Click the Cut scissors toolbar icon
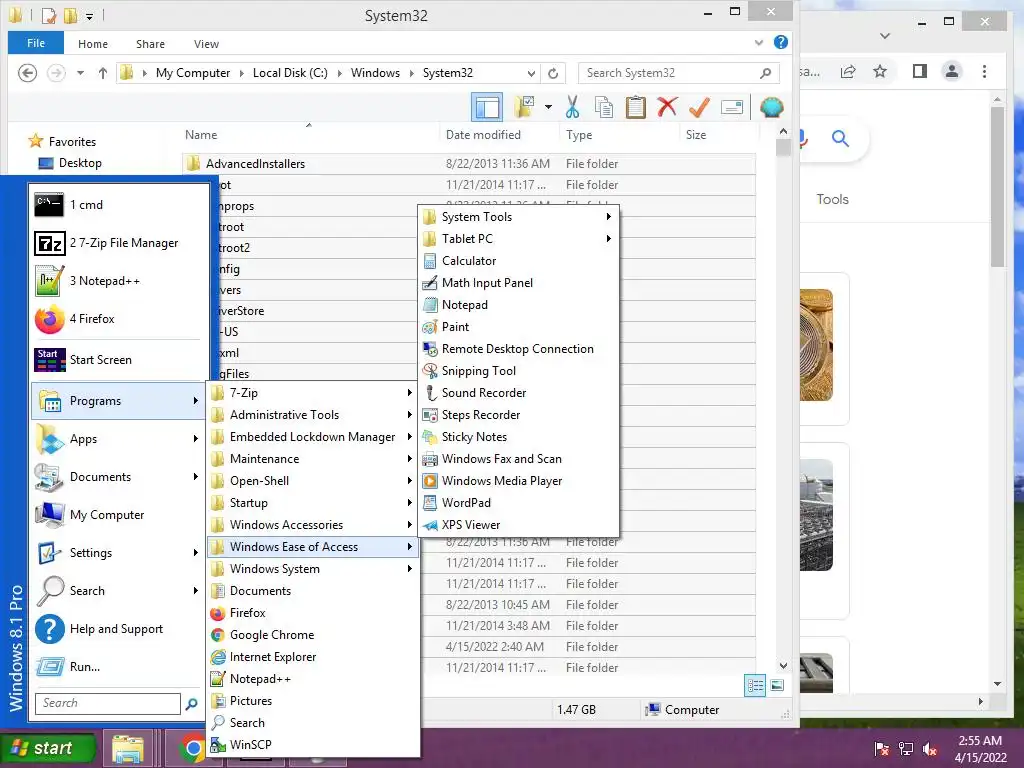 tap(573, 107)
